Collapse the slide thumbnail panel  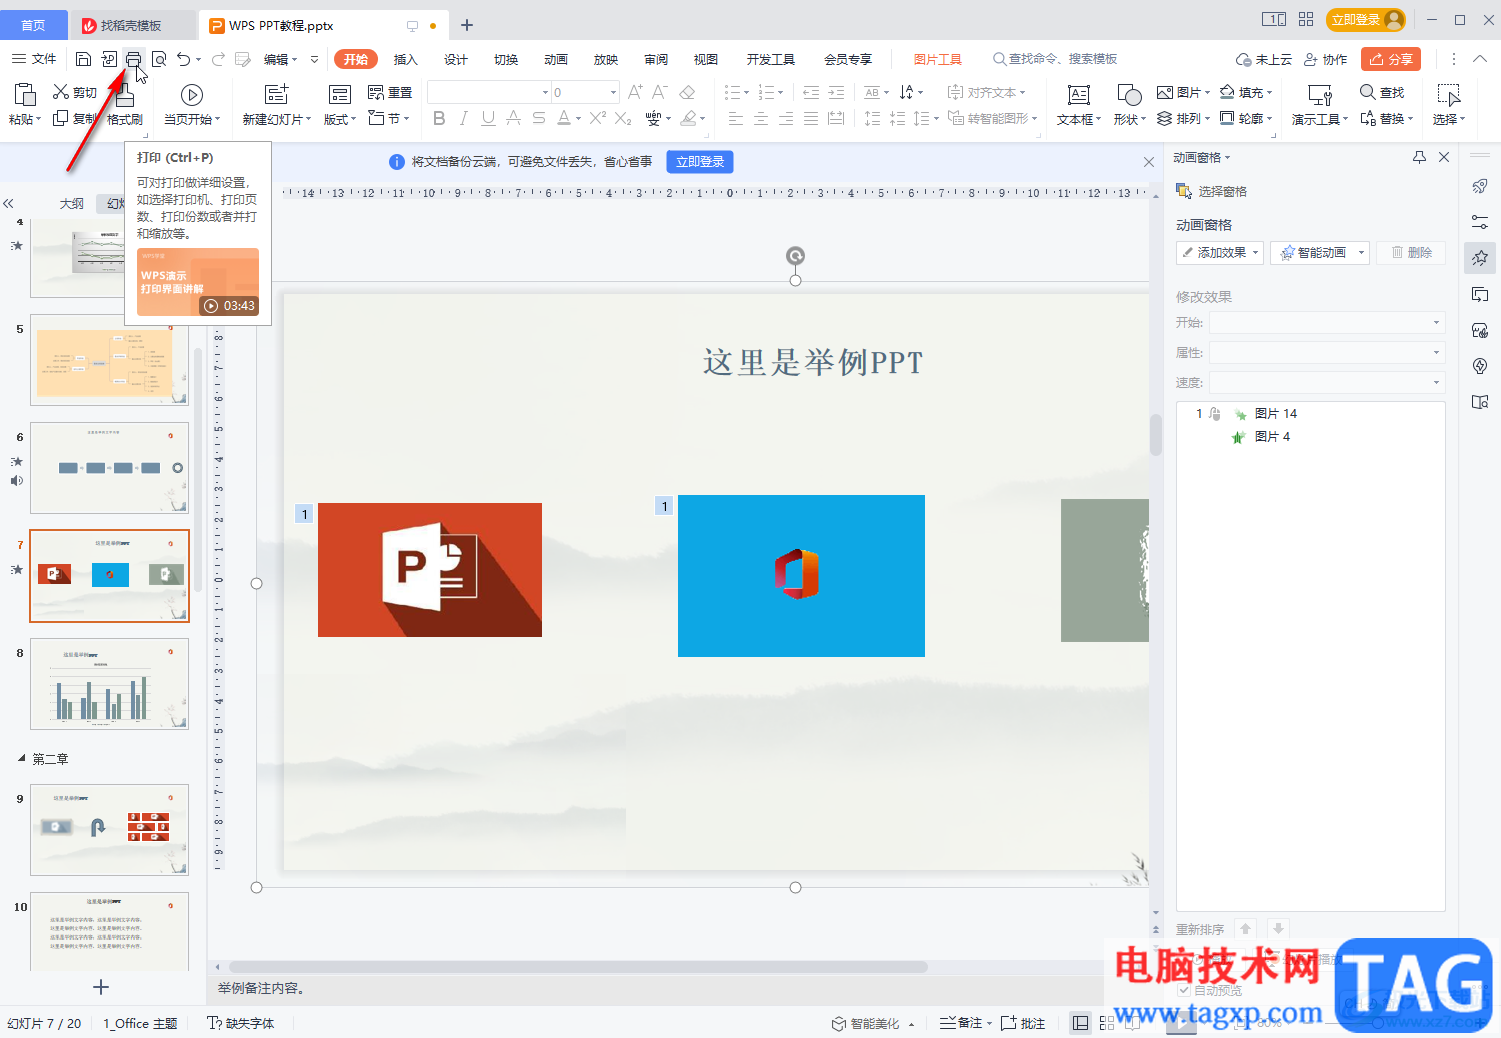9,203
